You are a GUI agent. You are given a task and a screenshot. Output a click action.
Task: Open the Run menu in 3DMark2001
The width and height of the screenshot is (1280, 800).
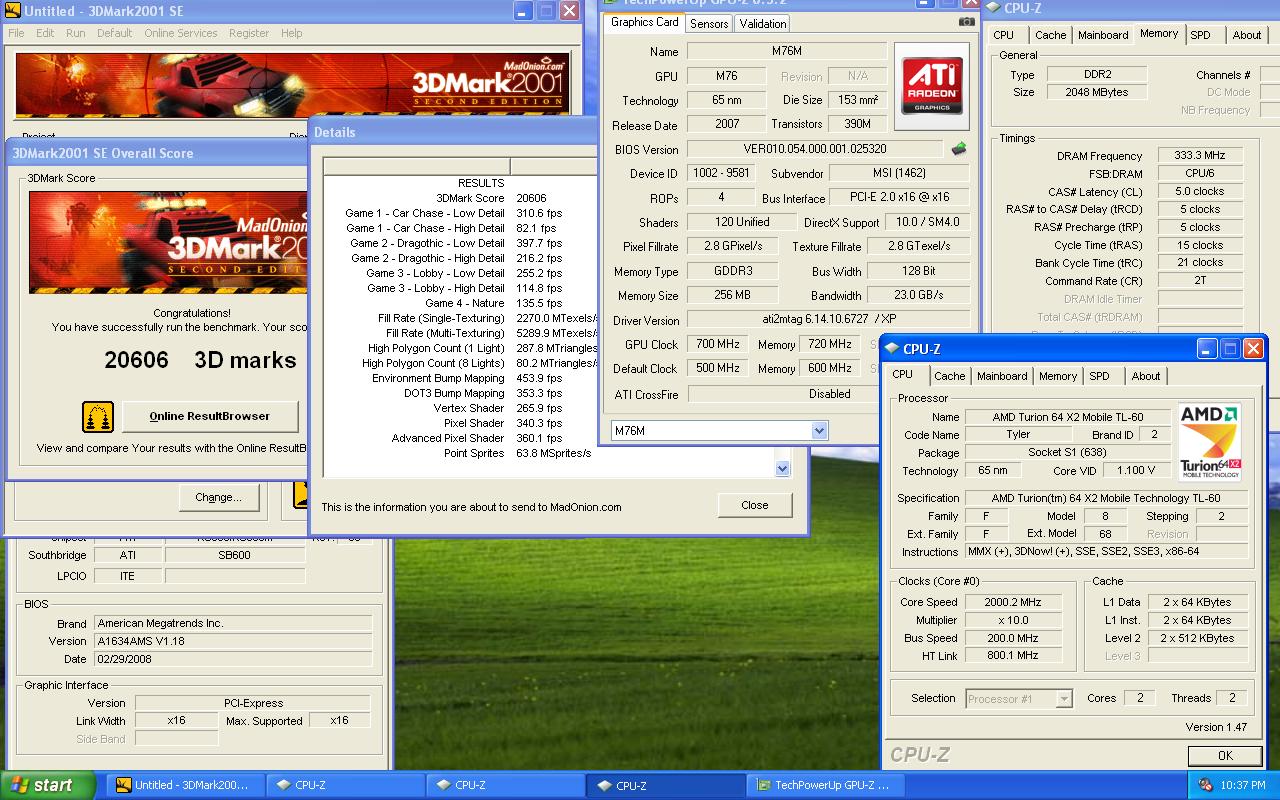[x=75, y=33]
